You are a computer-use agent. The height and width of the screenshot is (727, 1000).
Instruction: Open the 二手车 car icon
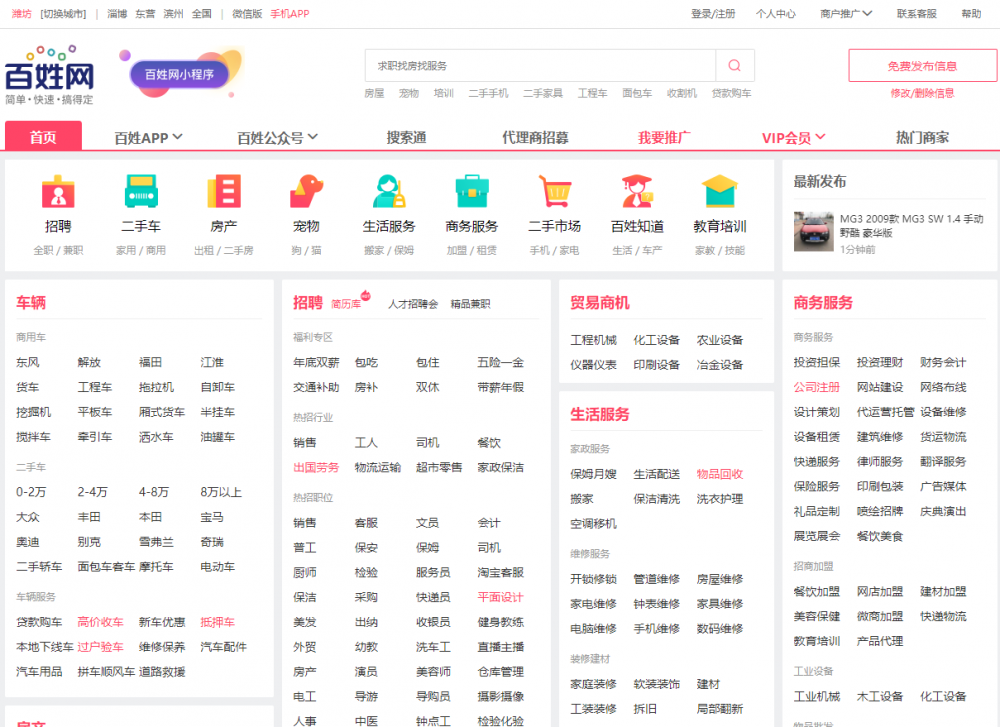(x=141, y=191)
